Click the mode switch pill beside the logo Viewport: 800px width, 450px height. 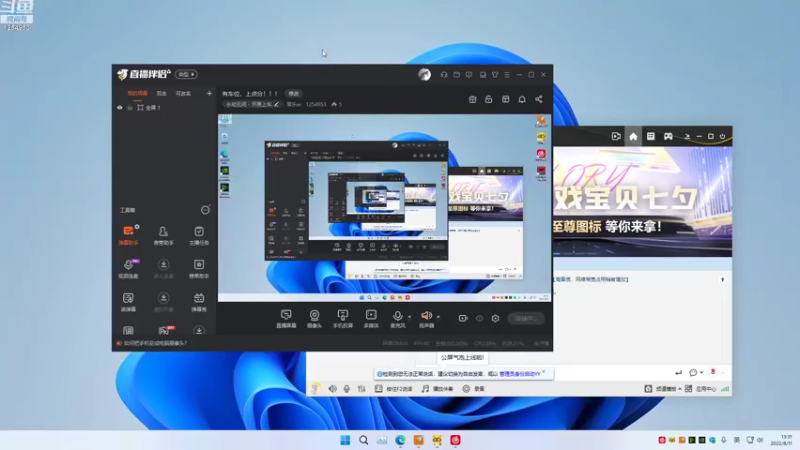[x=186, y=74]
